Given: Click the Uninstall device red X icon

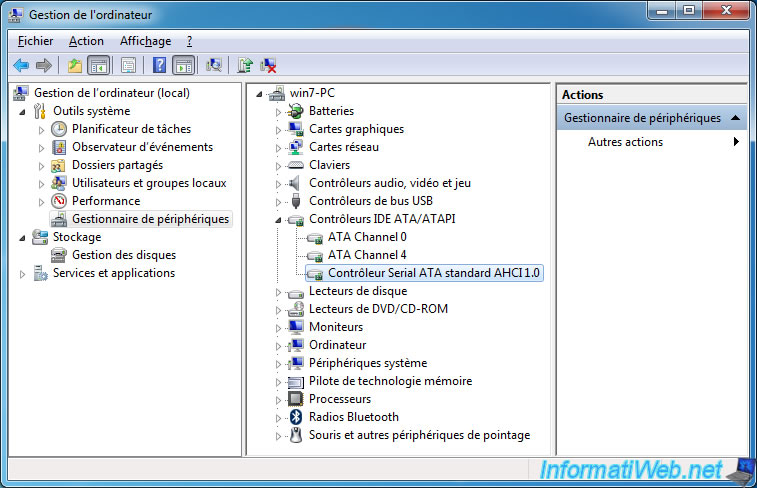Looking at the screenshot, I should tap(268, 66).
